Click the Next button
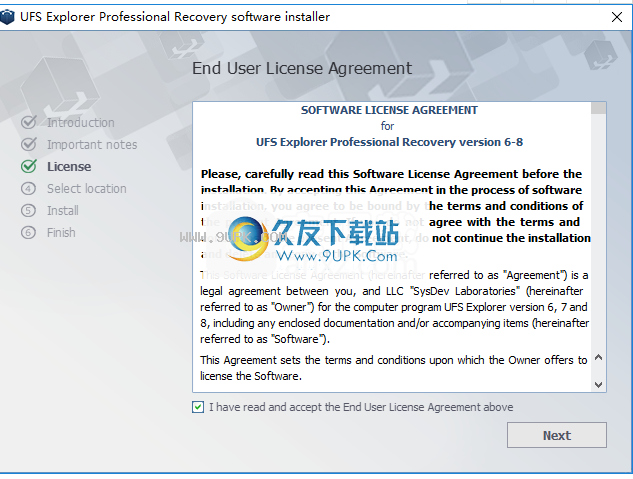Screen dimensions: 633x479 [x=557, y=435]
